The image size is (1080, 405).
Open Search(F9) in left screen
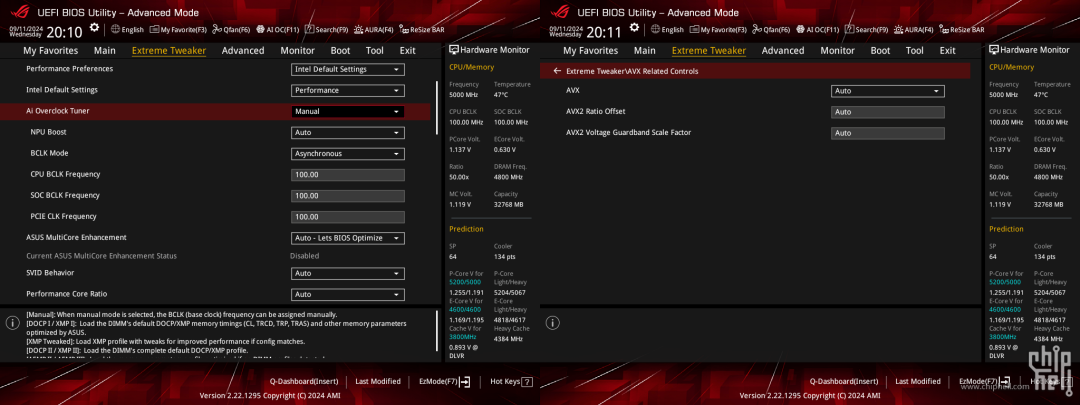[x=326, y=30]
